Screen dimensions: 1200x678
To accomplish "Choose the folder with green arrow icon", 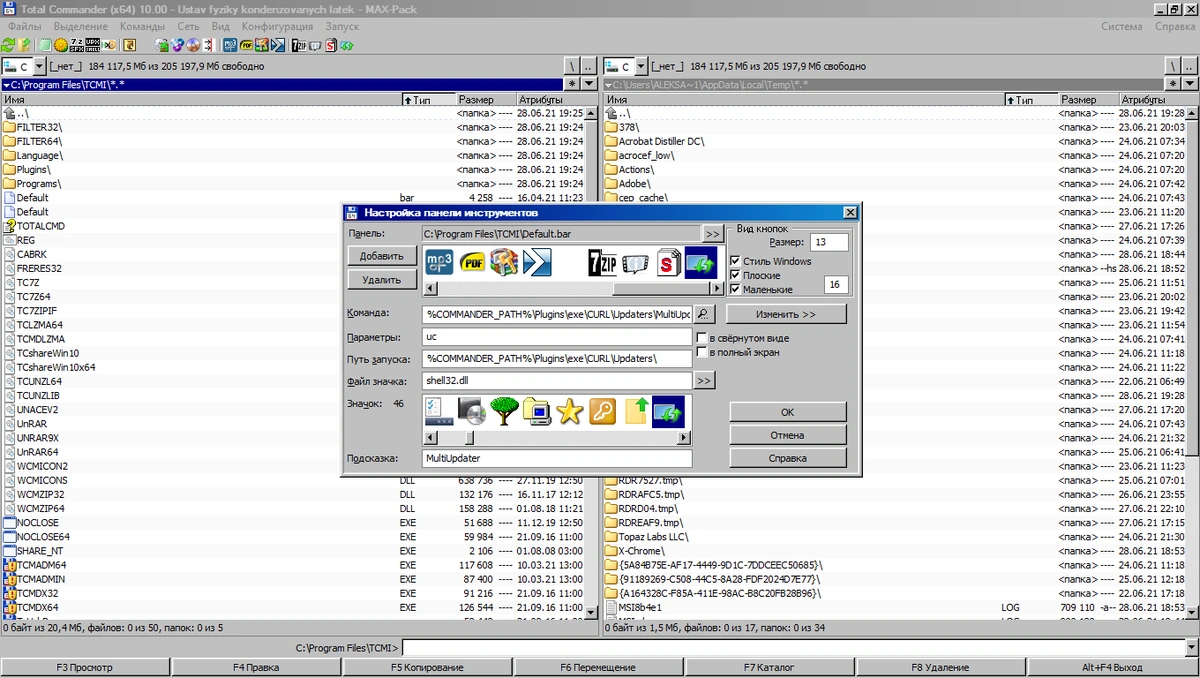I will pos(636,411).
